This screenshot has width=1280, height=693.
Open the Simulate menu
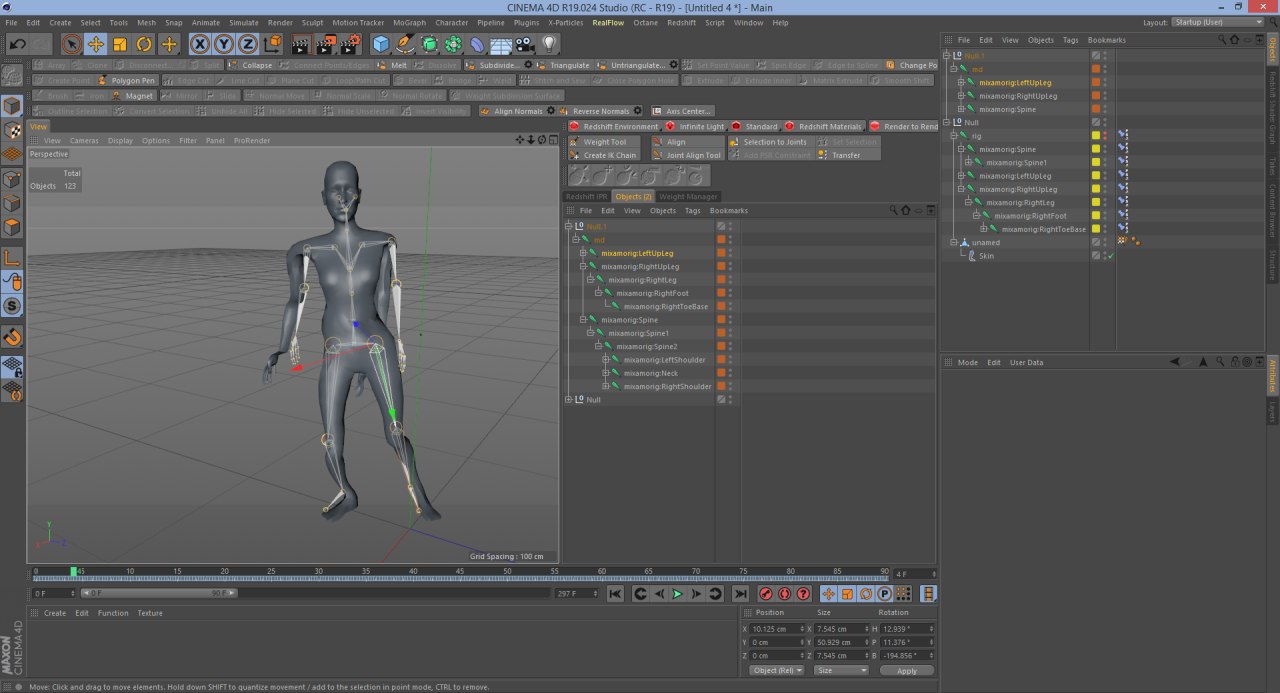coord(243,22)
